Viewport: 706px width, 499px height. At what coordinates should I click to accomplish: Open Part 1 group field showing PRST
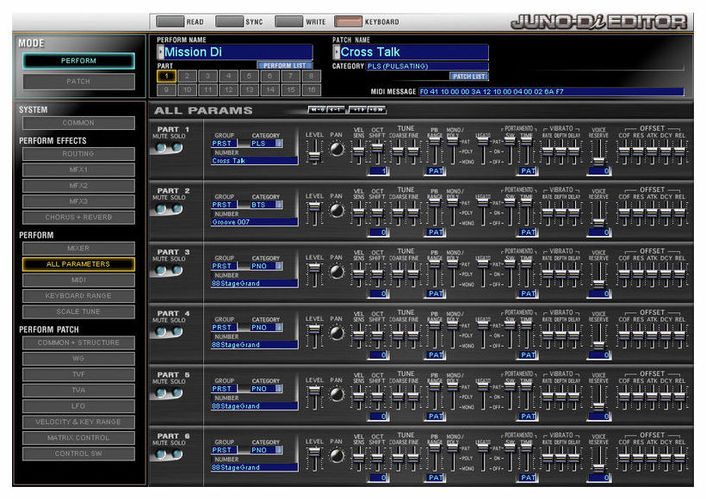[x=224, y=143]
